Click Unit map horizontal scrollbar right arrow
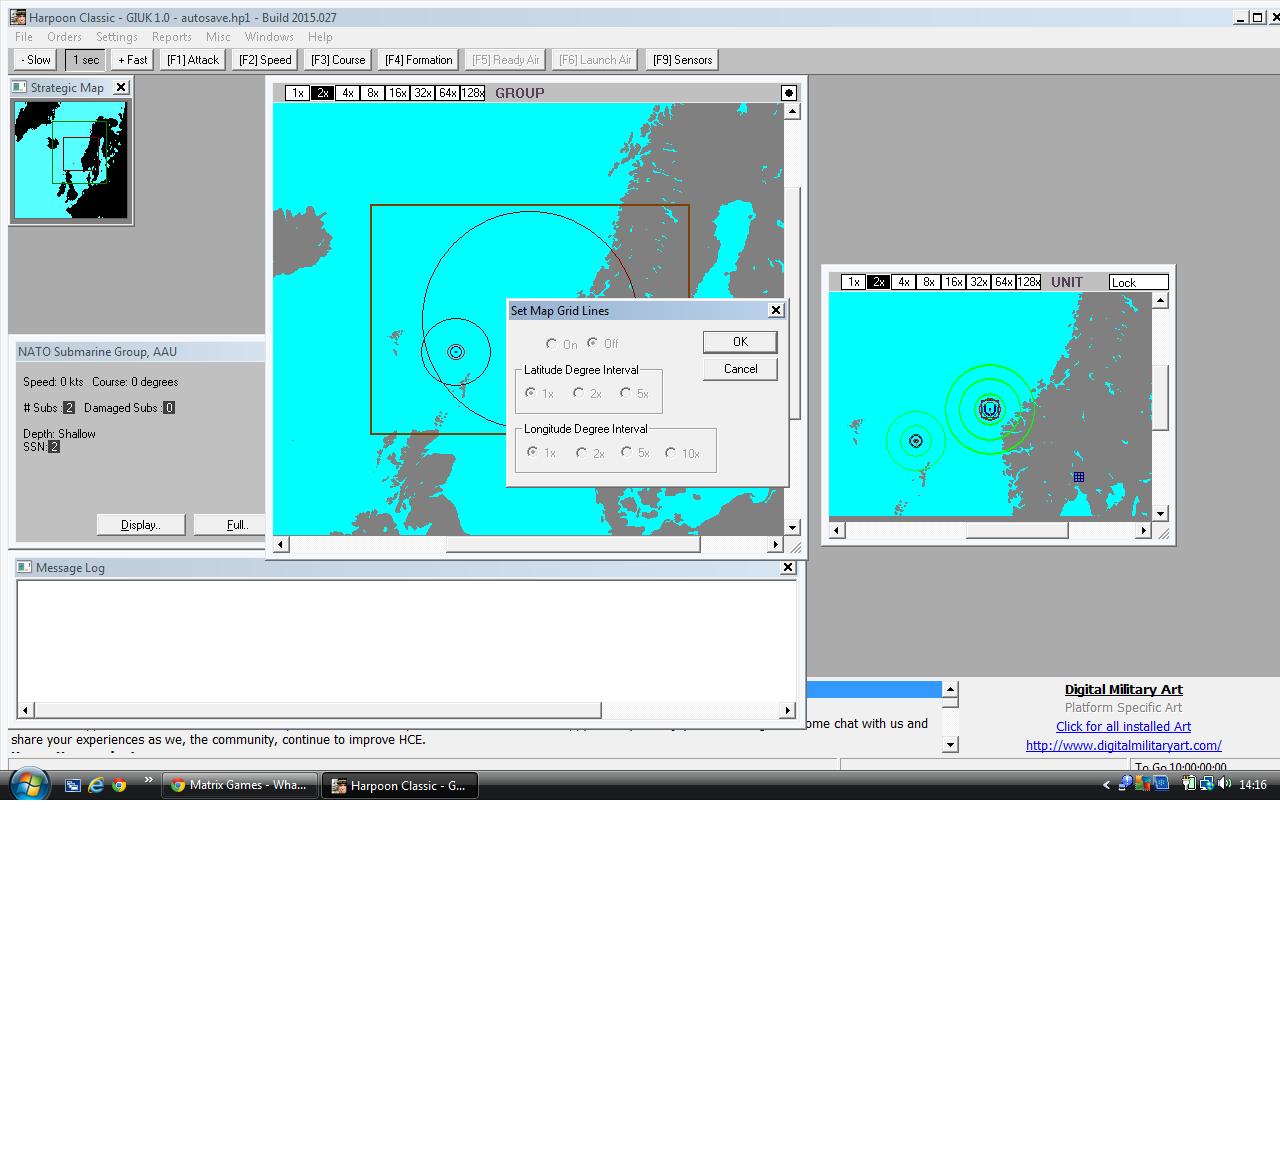 [x=1143, y=531]
